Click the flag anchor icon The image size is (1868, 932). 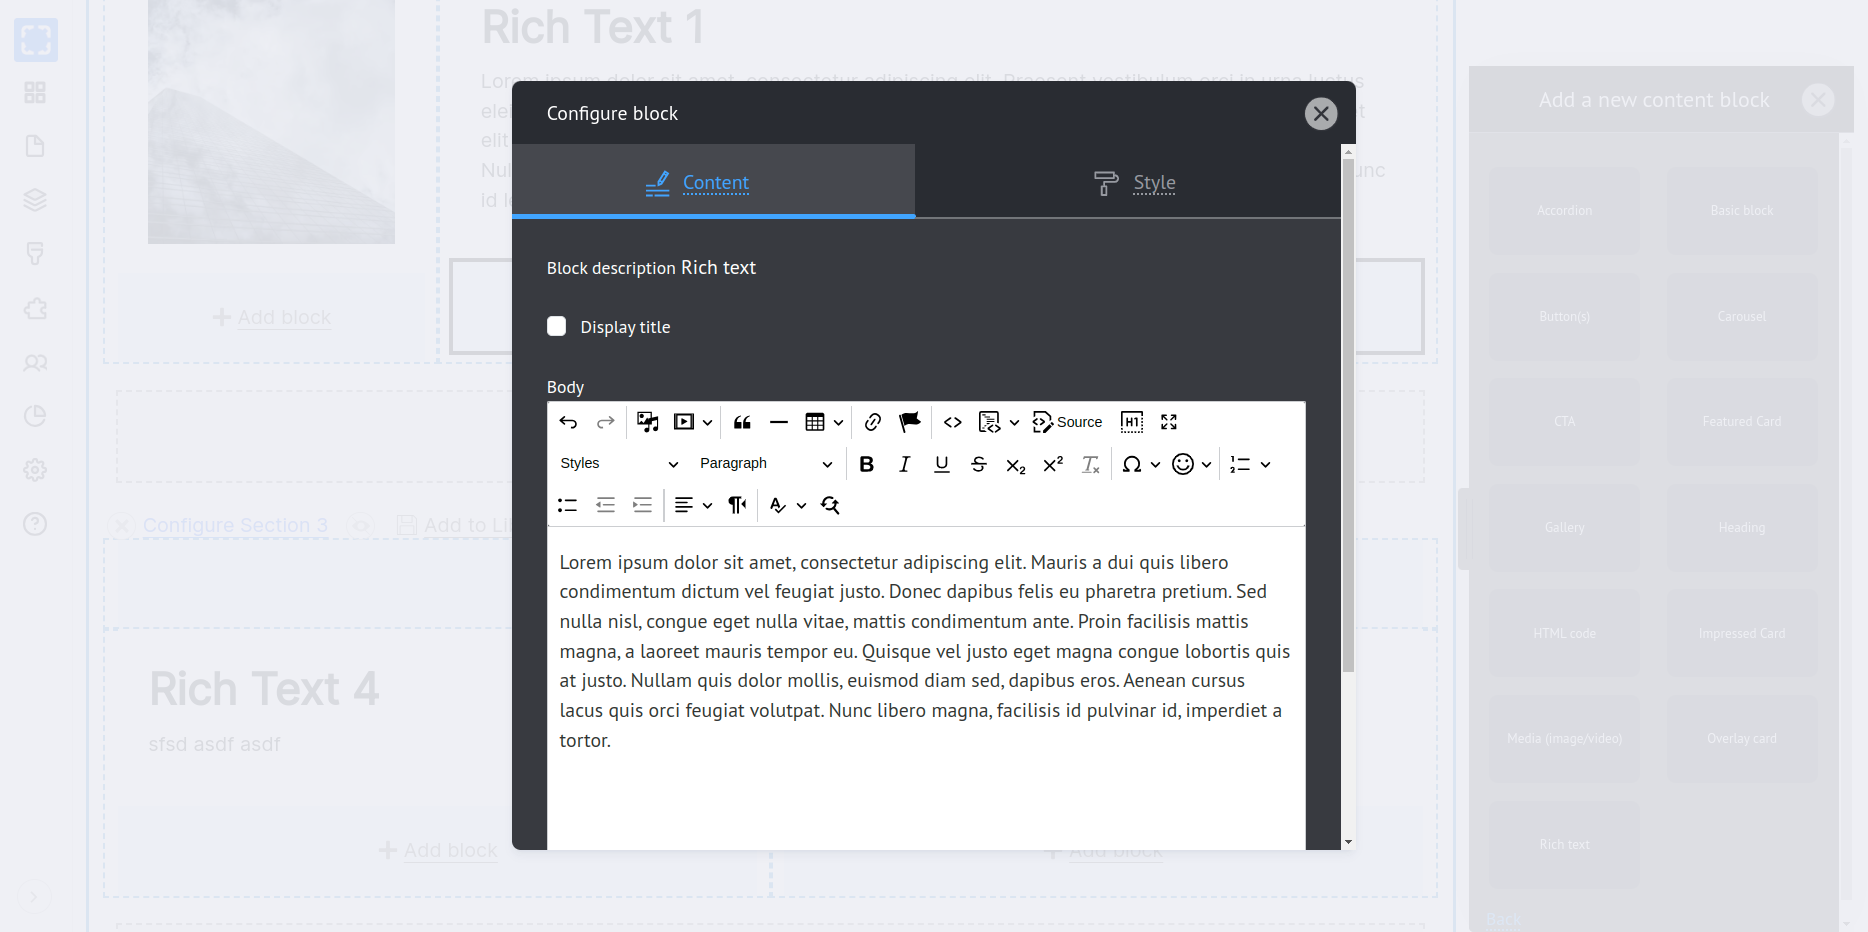[x=910, y=422]
